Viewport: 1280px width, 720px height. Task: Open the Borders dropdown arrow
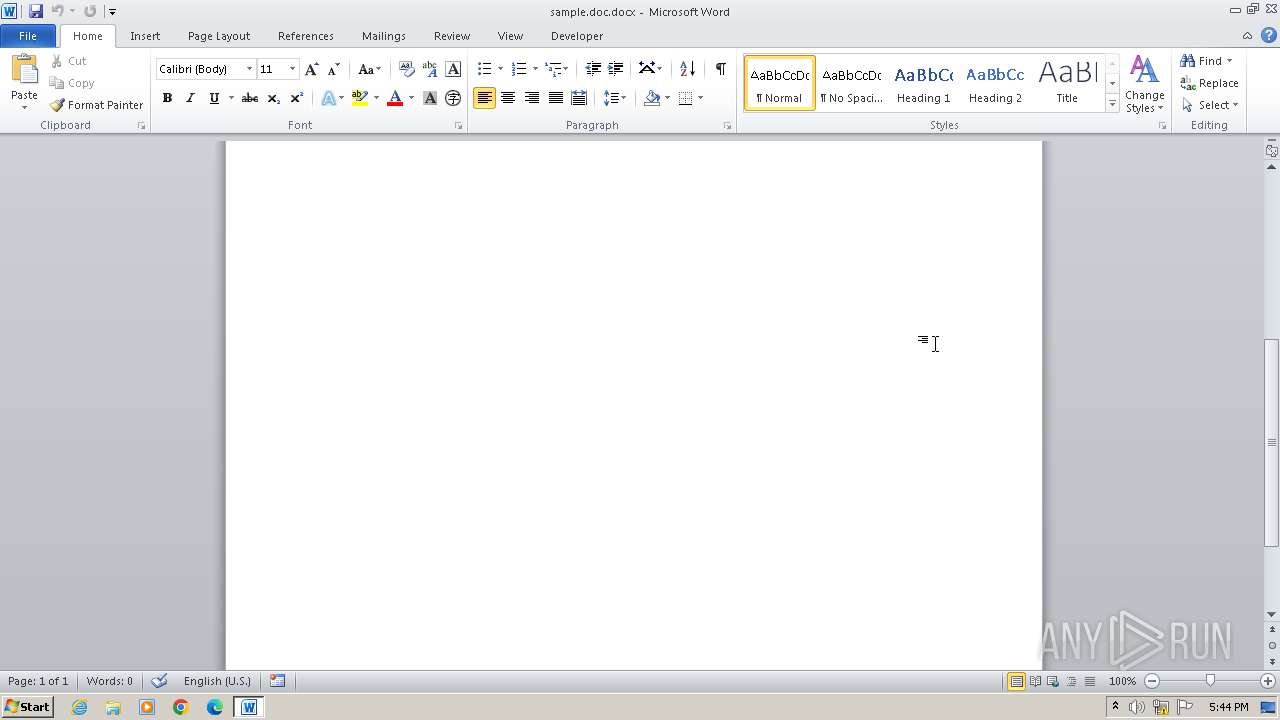[x=700, y=98]
